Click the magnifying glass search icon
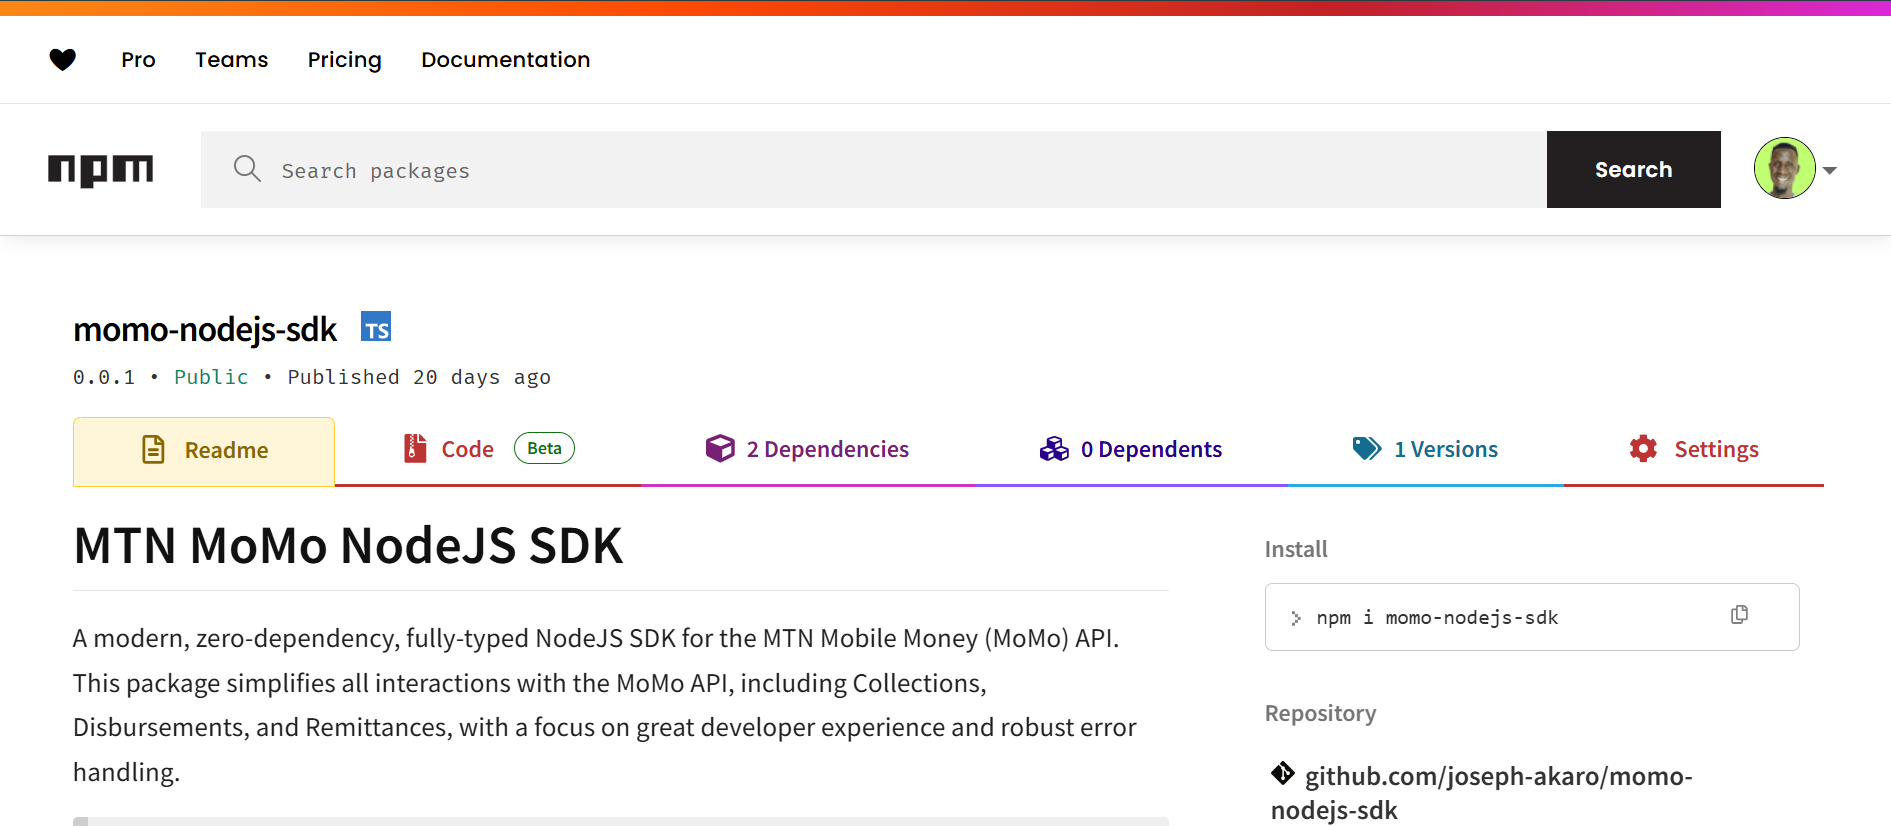Screen dimensions: 1891x826 click(247, 169)
